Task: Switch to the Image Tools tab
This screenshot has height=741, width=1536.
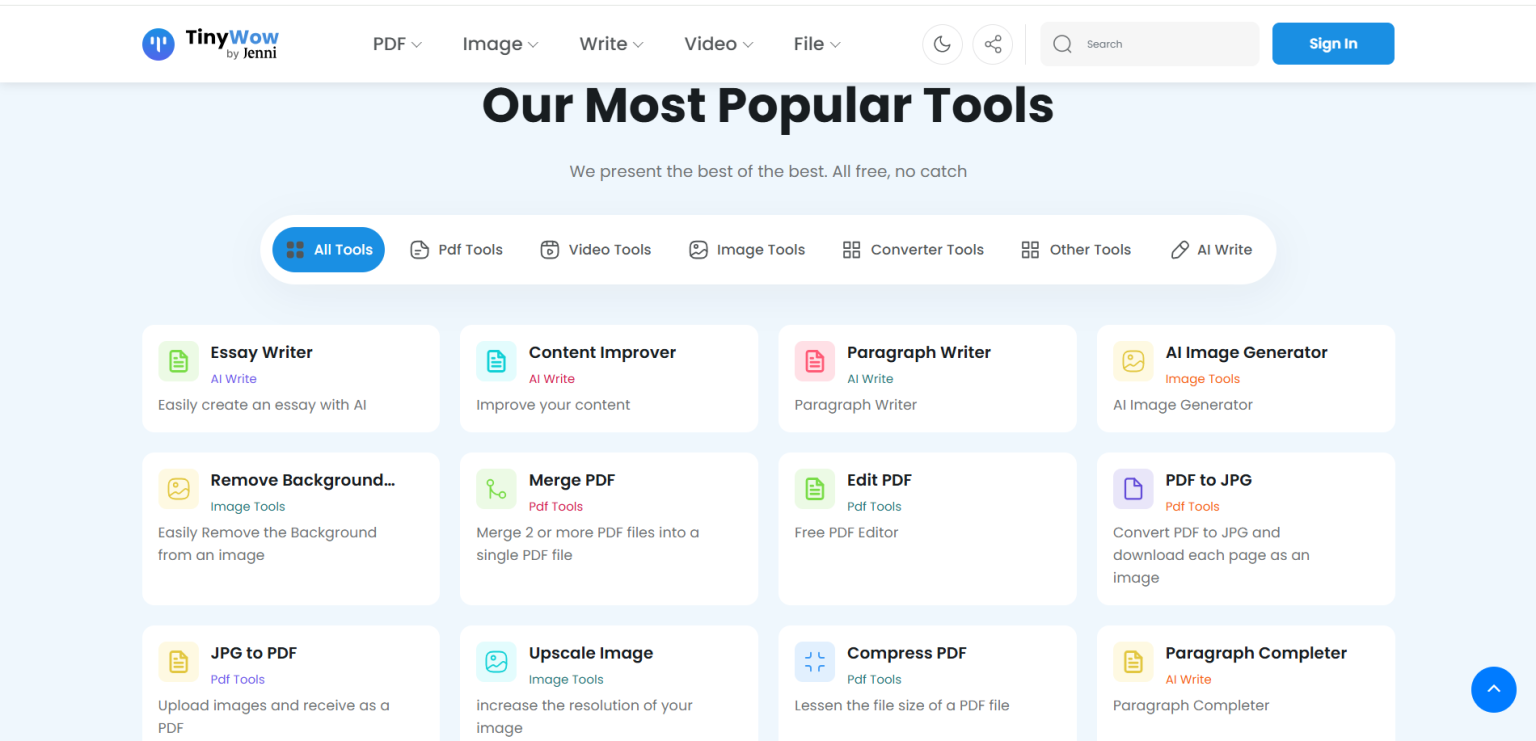Action: 747,250
